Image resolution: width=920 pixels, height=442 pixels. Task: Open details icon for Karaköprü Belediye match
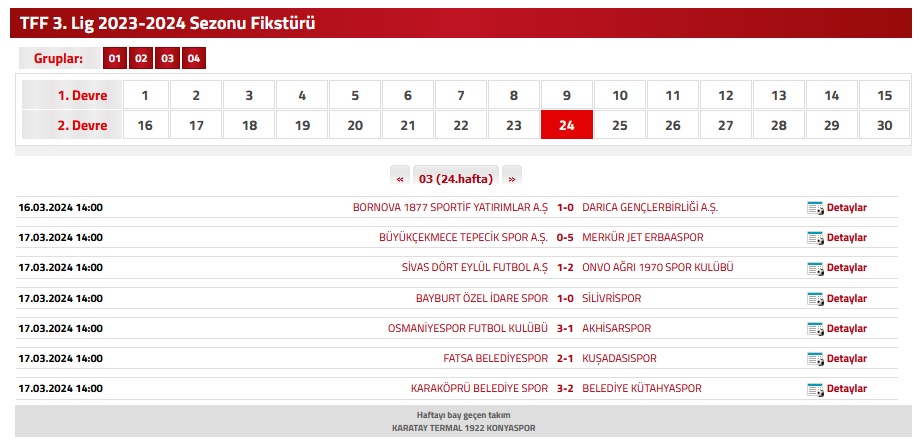tap(815, 389)
